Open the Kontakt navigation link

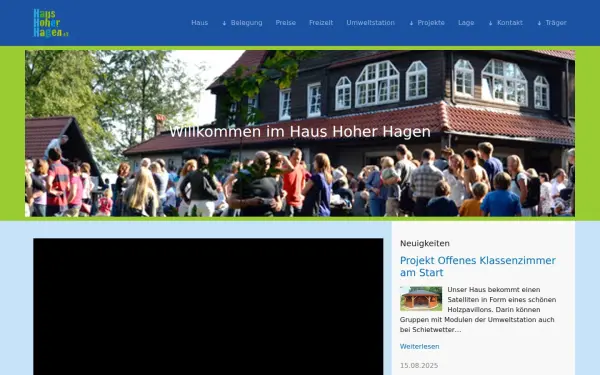[x=510, y=23]
